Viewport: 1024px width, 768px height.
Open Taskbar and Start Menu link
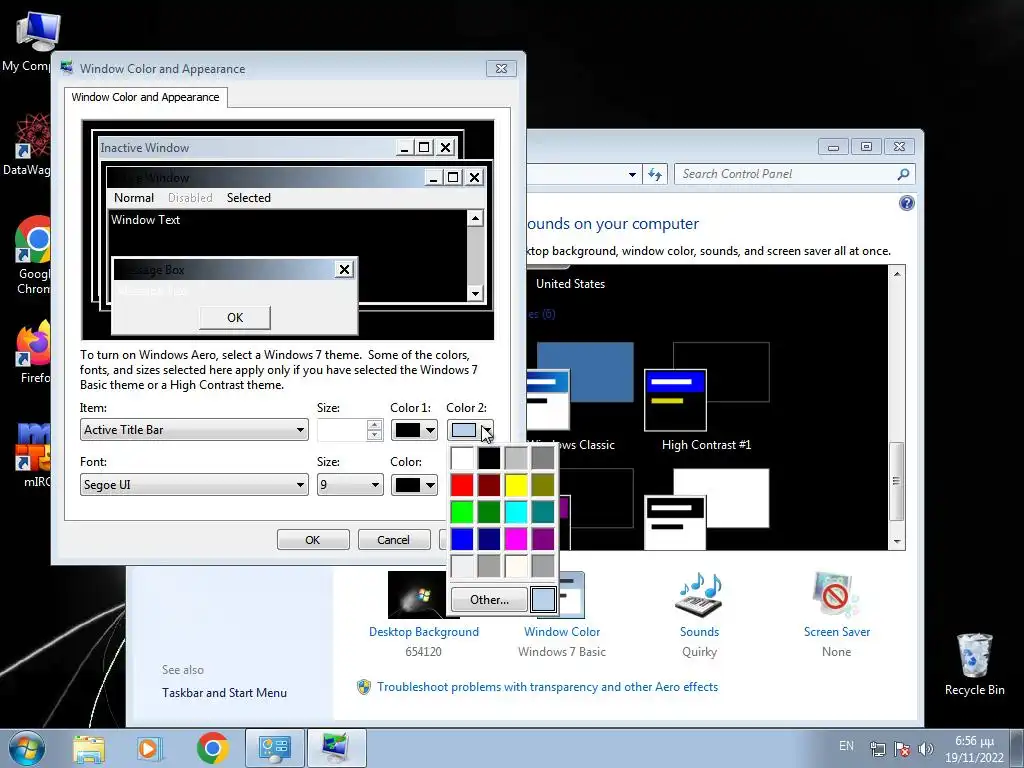(x=224, y=693)
